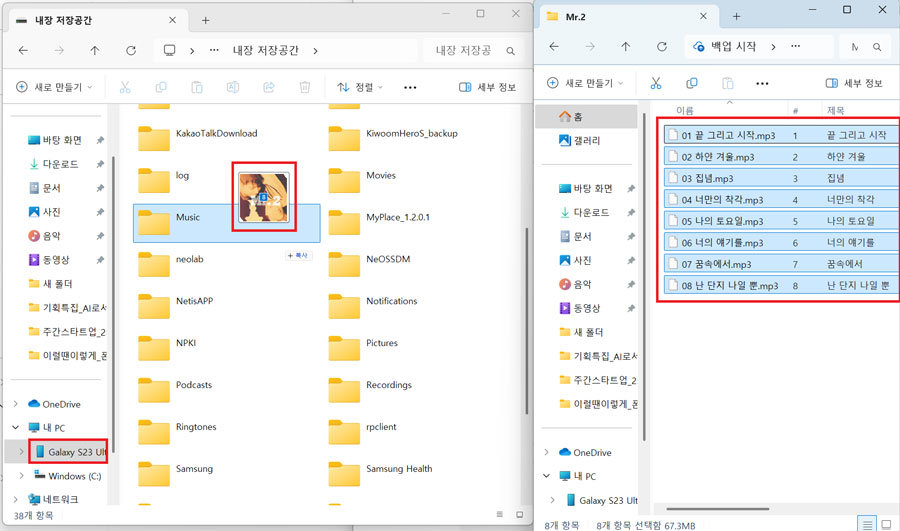Click the Up arrow in left window
This screenshot has width=900, height=531.
pos(95,50)
